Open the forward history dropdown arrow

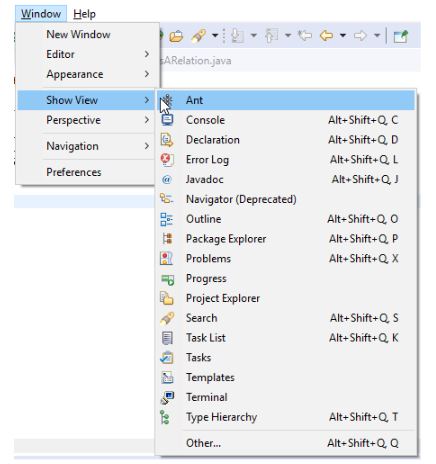tap(377, 35)
